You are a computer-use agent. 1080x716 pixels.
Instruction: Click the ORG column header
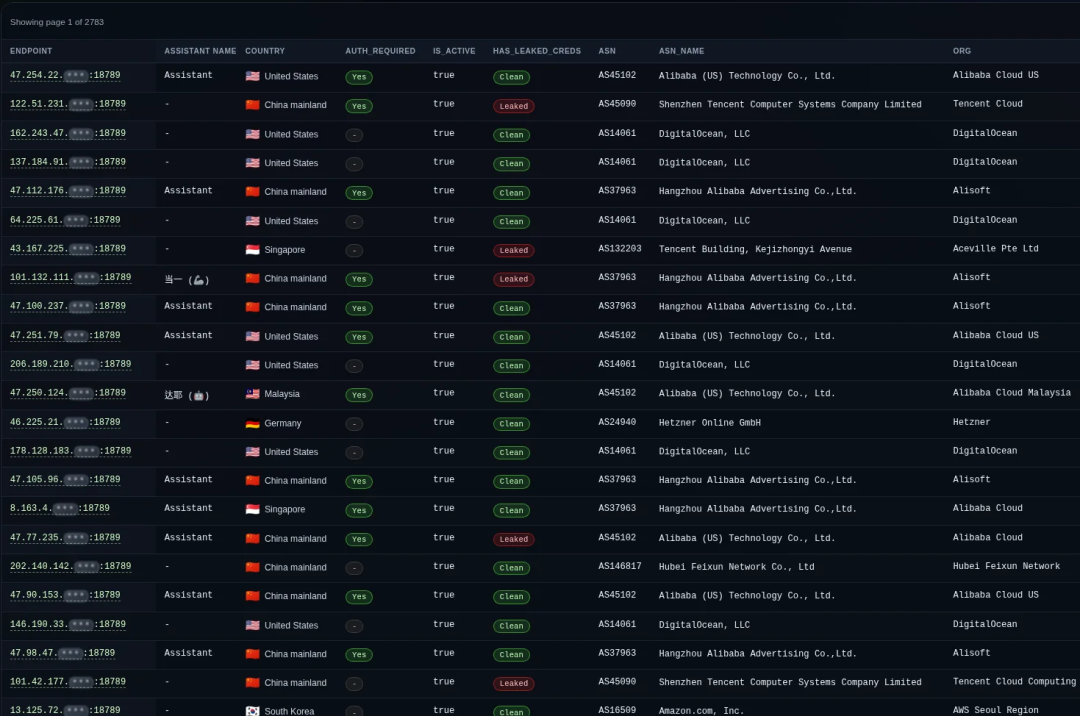tap(962, 51)
